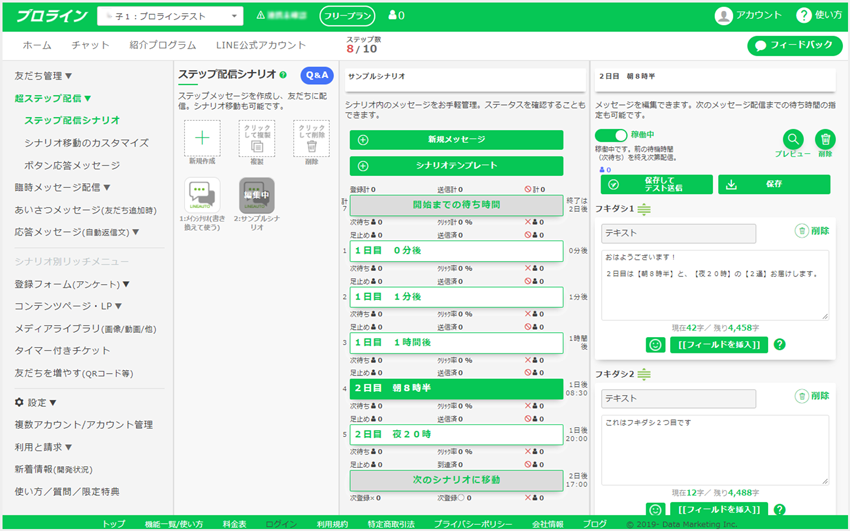Expand コンテンツページ・LP menu
The image size is (850, 531).
point(68,306)
